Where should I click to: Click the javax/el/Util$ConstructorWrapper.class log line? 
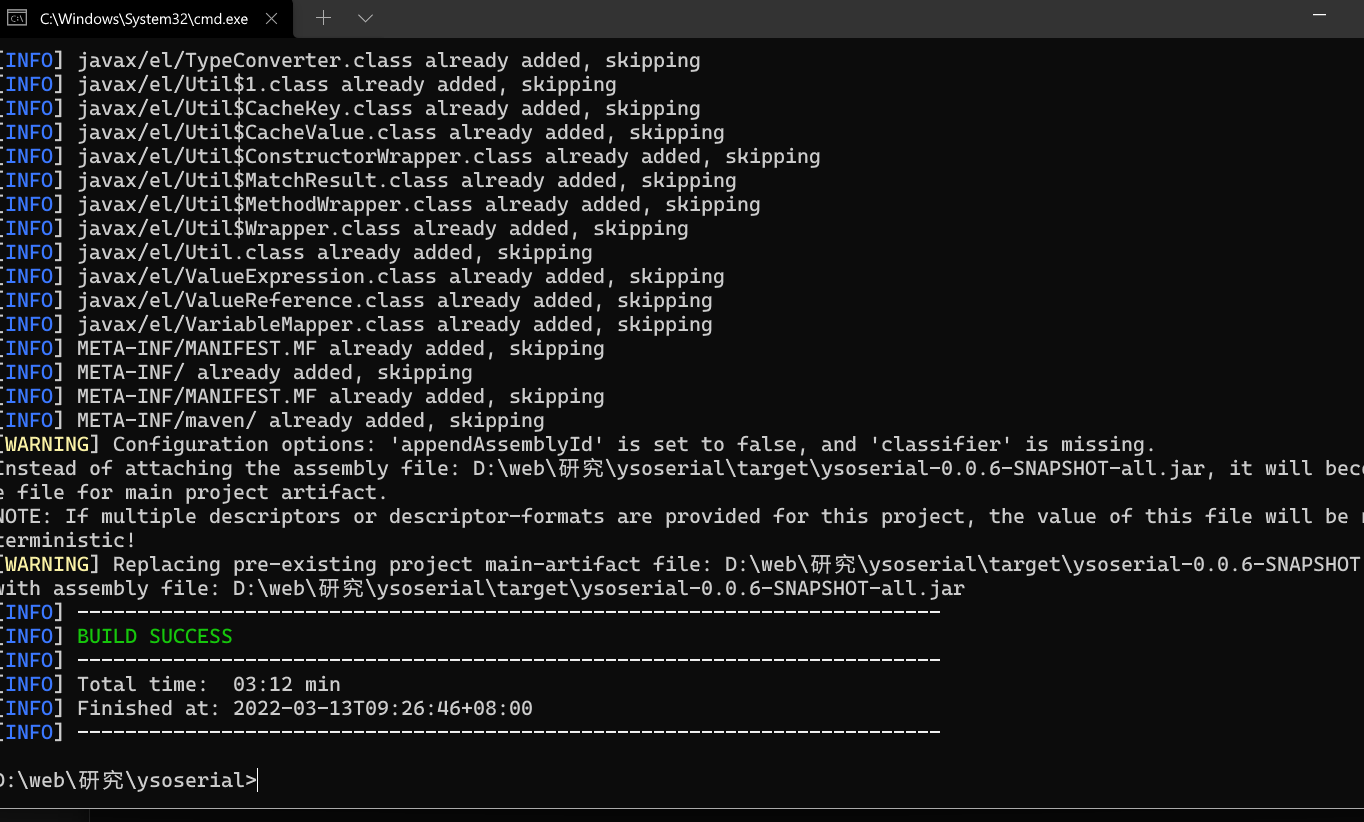(x=410, y=157)
